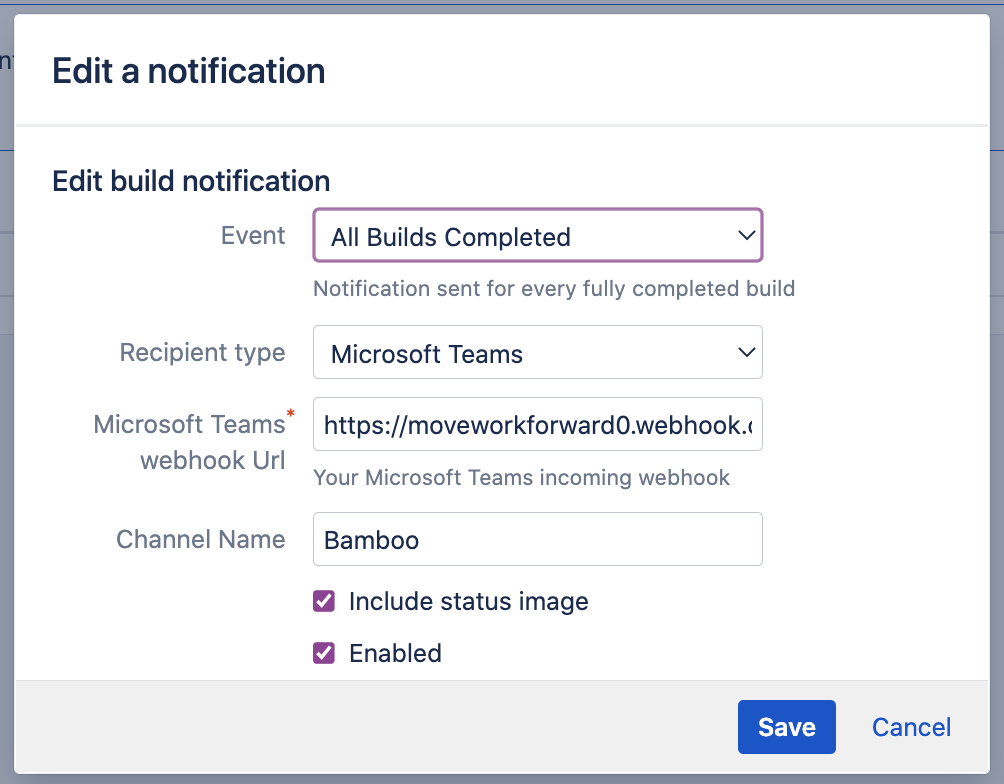Image resolution: width=1004 pixels, height=784 pixels.
Task: Click the "Edit a notification" dialog title
Action: click(x=188, y=70)
